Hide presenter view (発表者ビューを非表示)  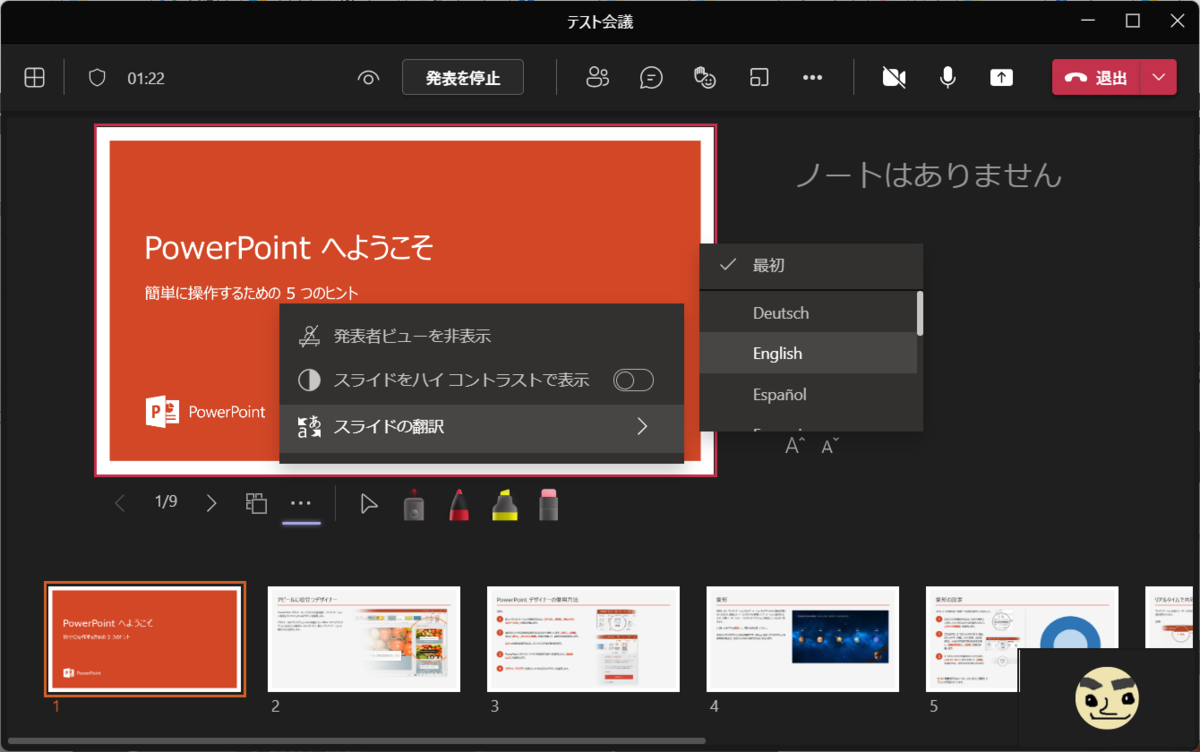click(481, 336)
